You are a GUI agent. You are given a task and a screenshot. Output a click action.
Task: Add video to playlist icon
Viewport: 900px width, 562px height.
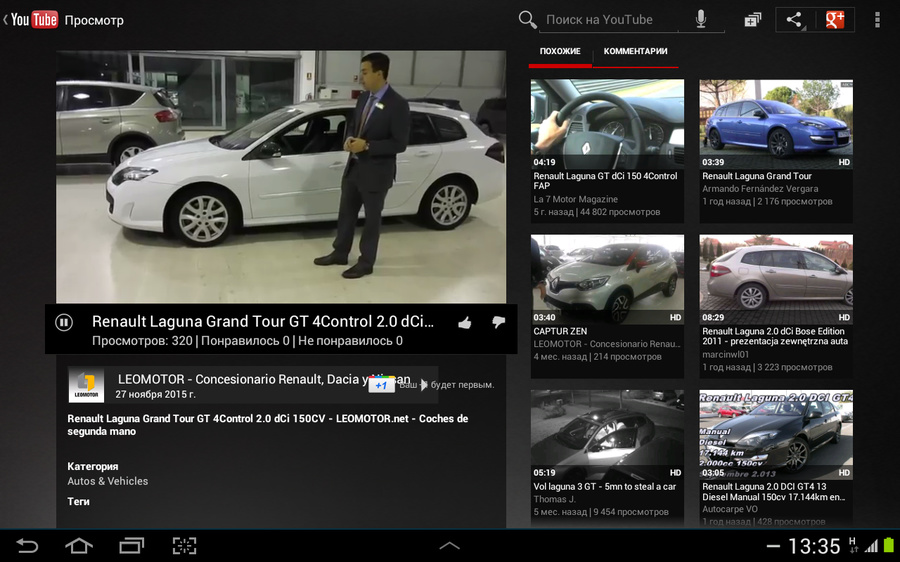click(x=752, y=20)
